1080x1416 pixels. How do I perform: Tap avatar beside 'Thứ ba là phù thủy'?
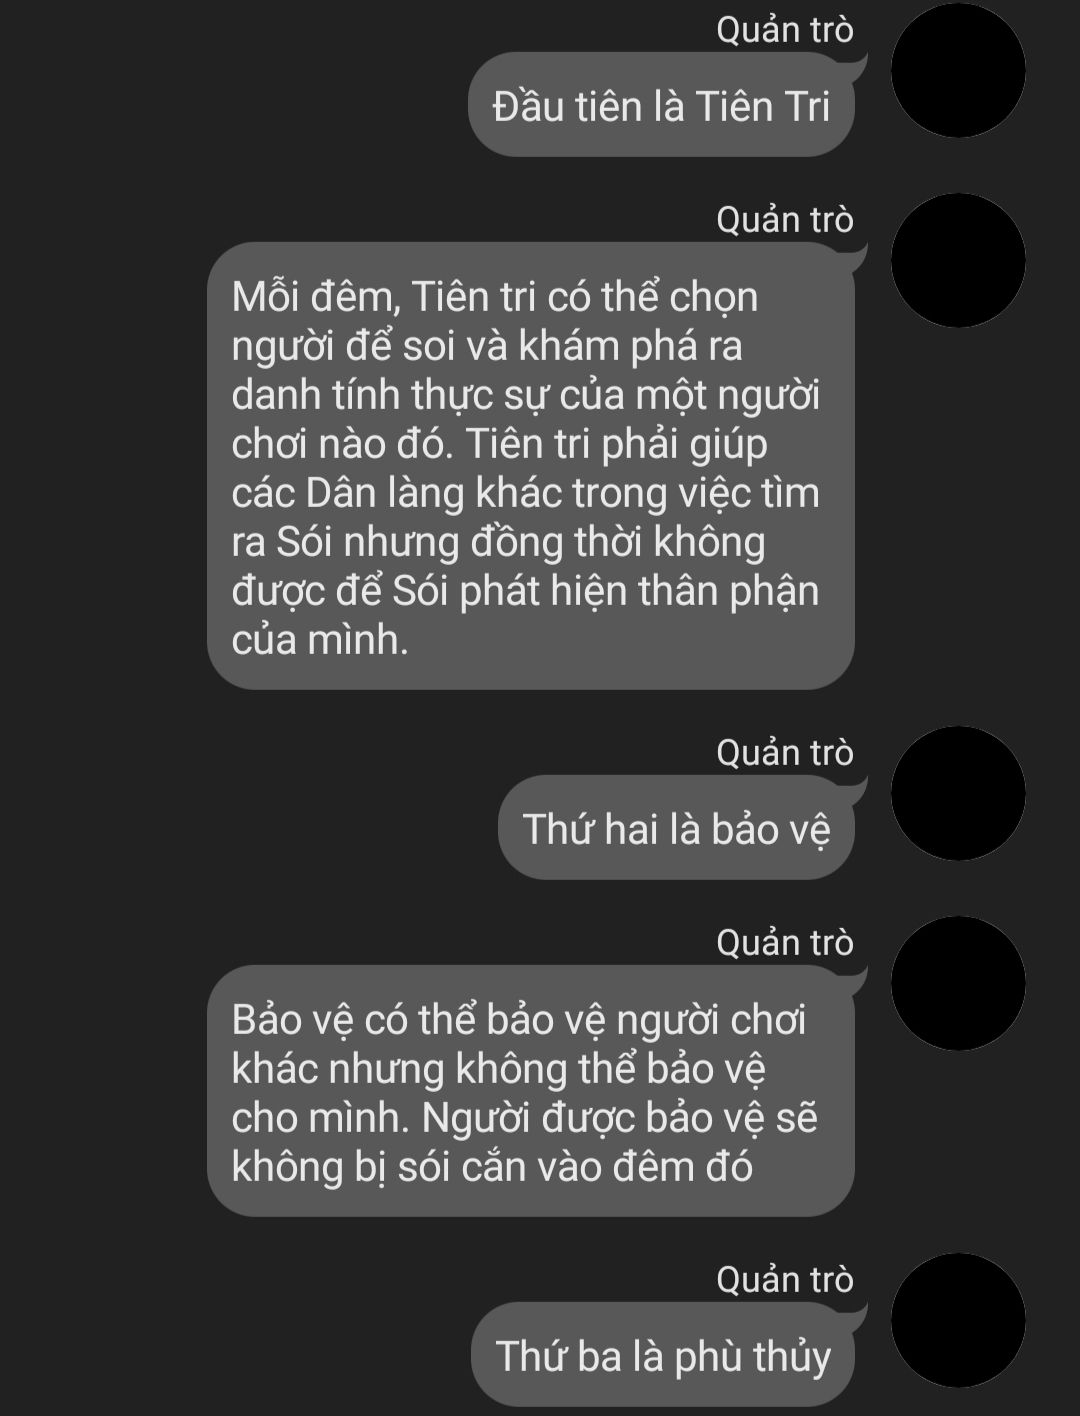point(957,1320)
